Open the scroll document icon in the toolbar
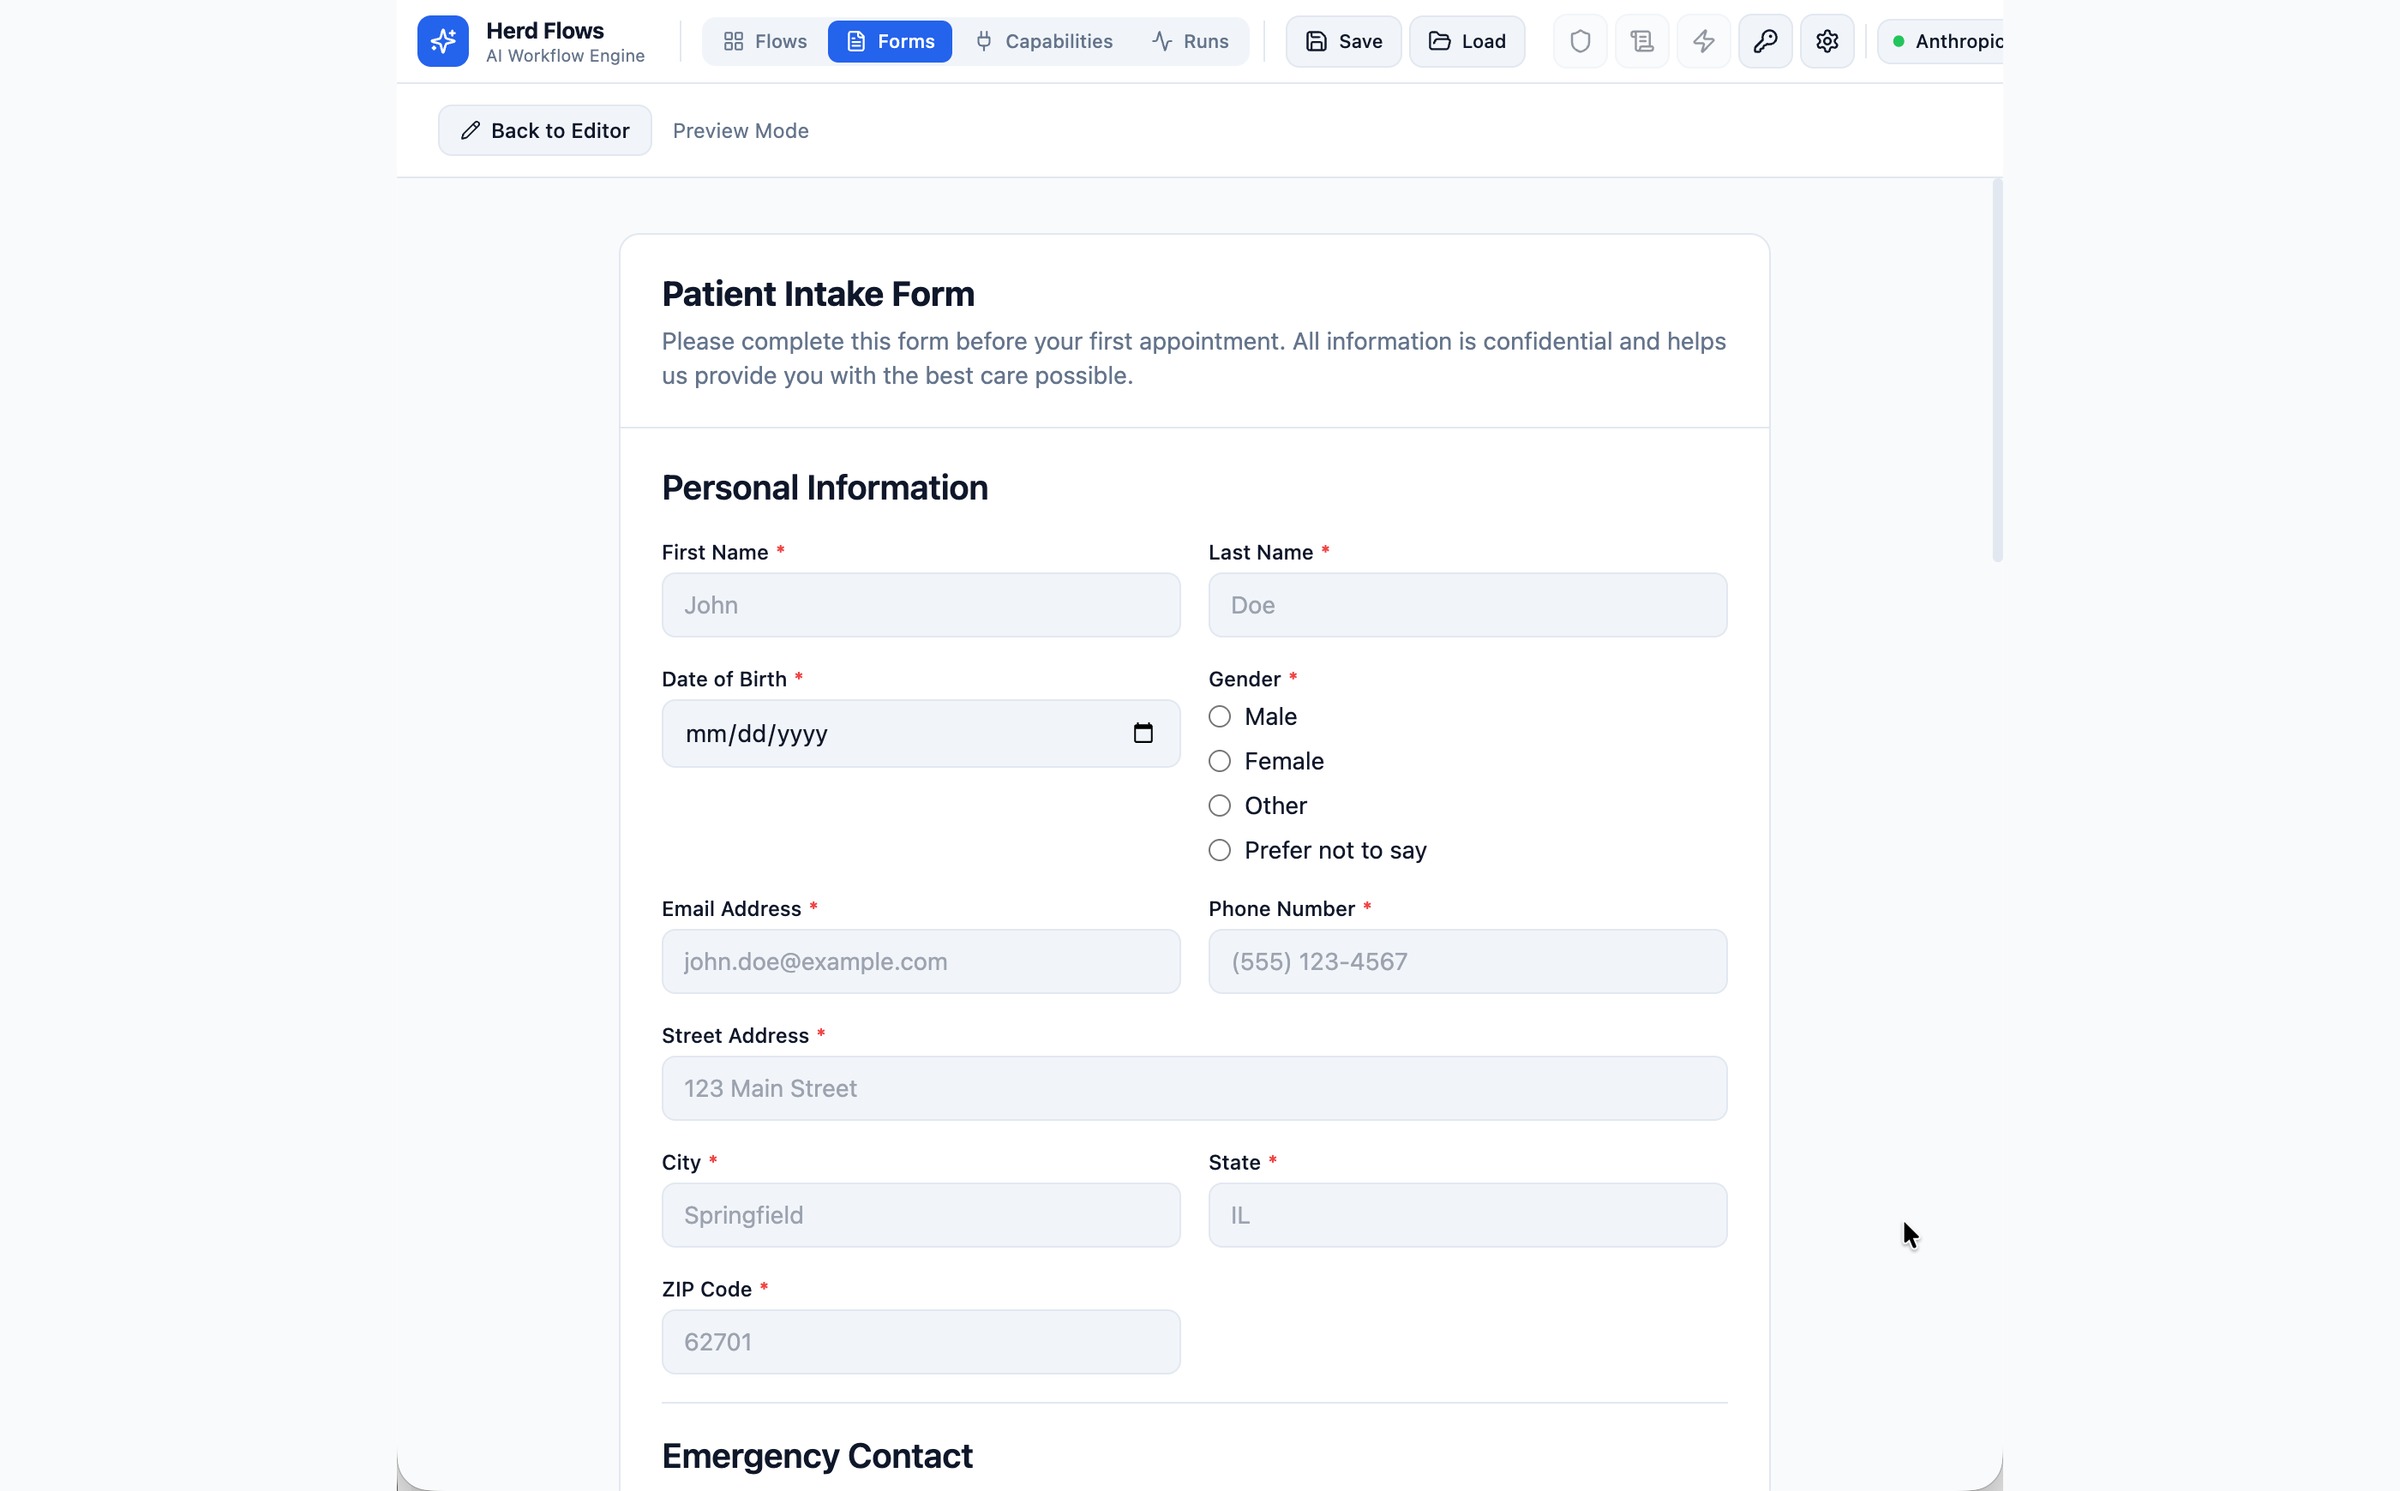The width and height of the screenshot is (2400, 1491). [1642, 41]
